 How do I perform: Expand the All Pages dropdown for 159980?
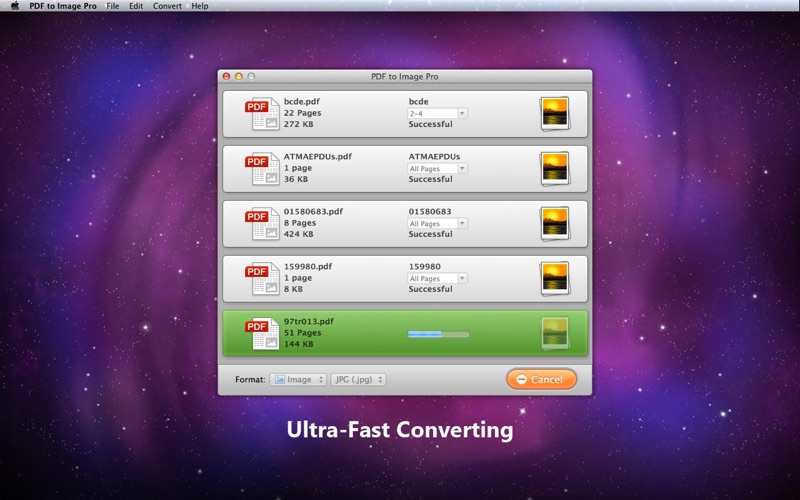437,279
